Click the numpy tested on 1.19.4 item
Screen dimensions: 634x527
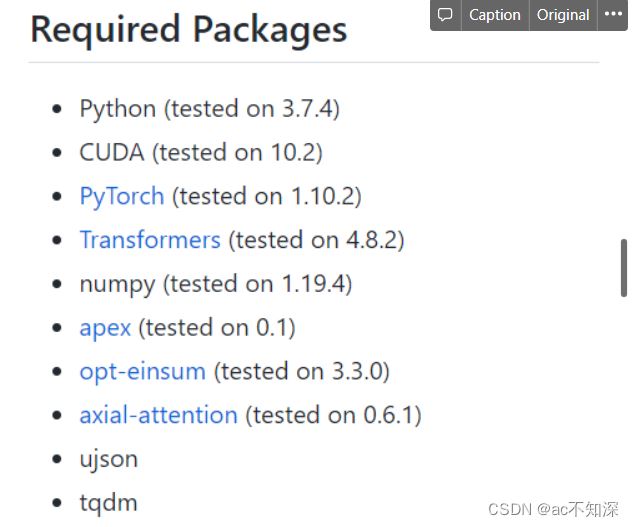coord(216,284)
